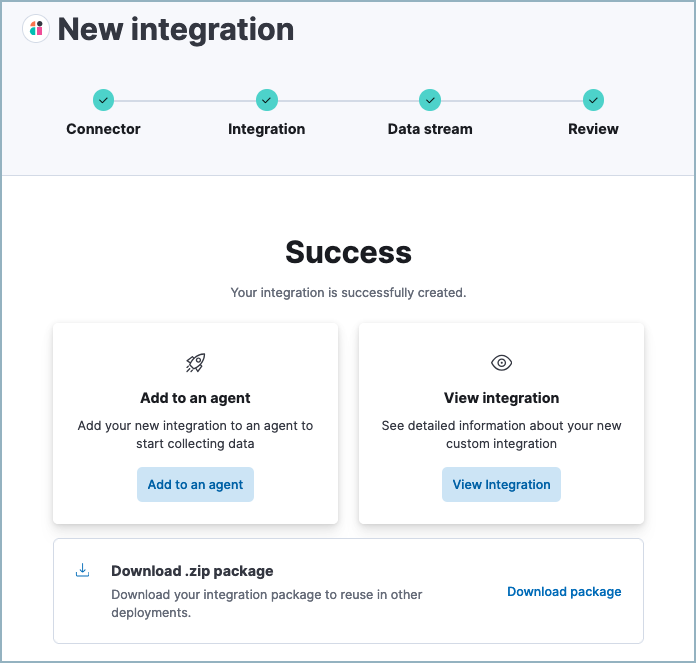Go to the Connector step label
The height and width of the screenshot is (663, 696).
pos(103,129)
